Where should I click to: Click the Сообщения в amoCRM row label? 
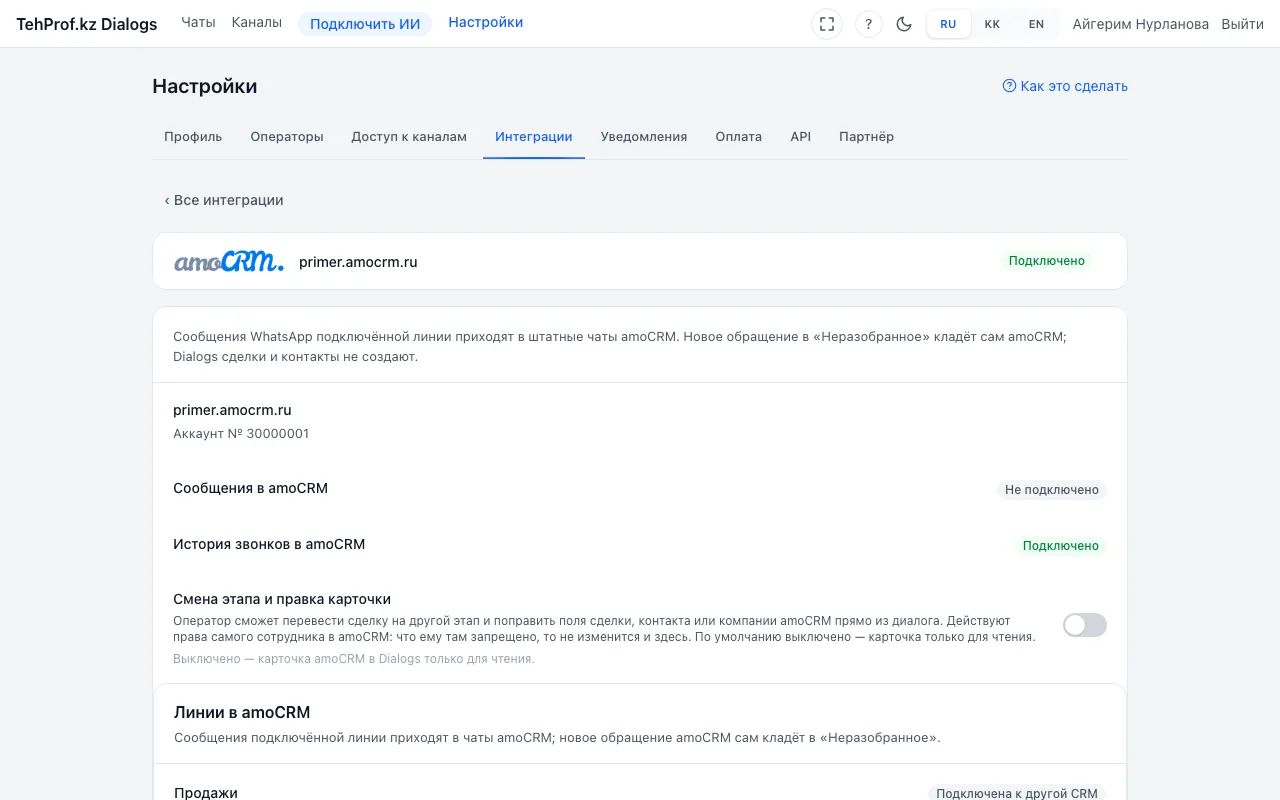251,489
